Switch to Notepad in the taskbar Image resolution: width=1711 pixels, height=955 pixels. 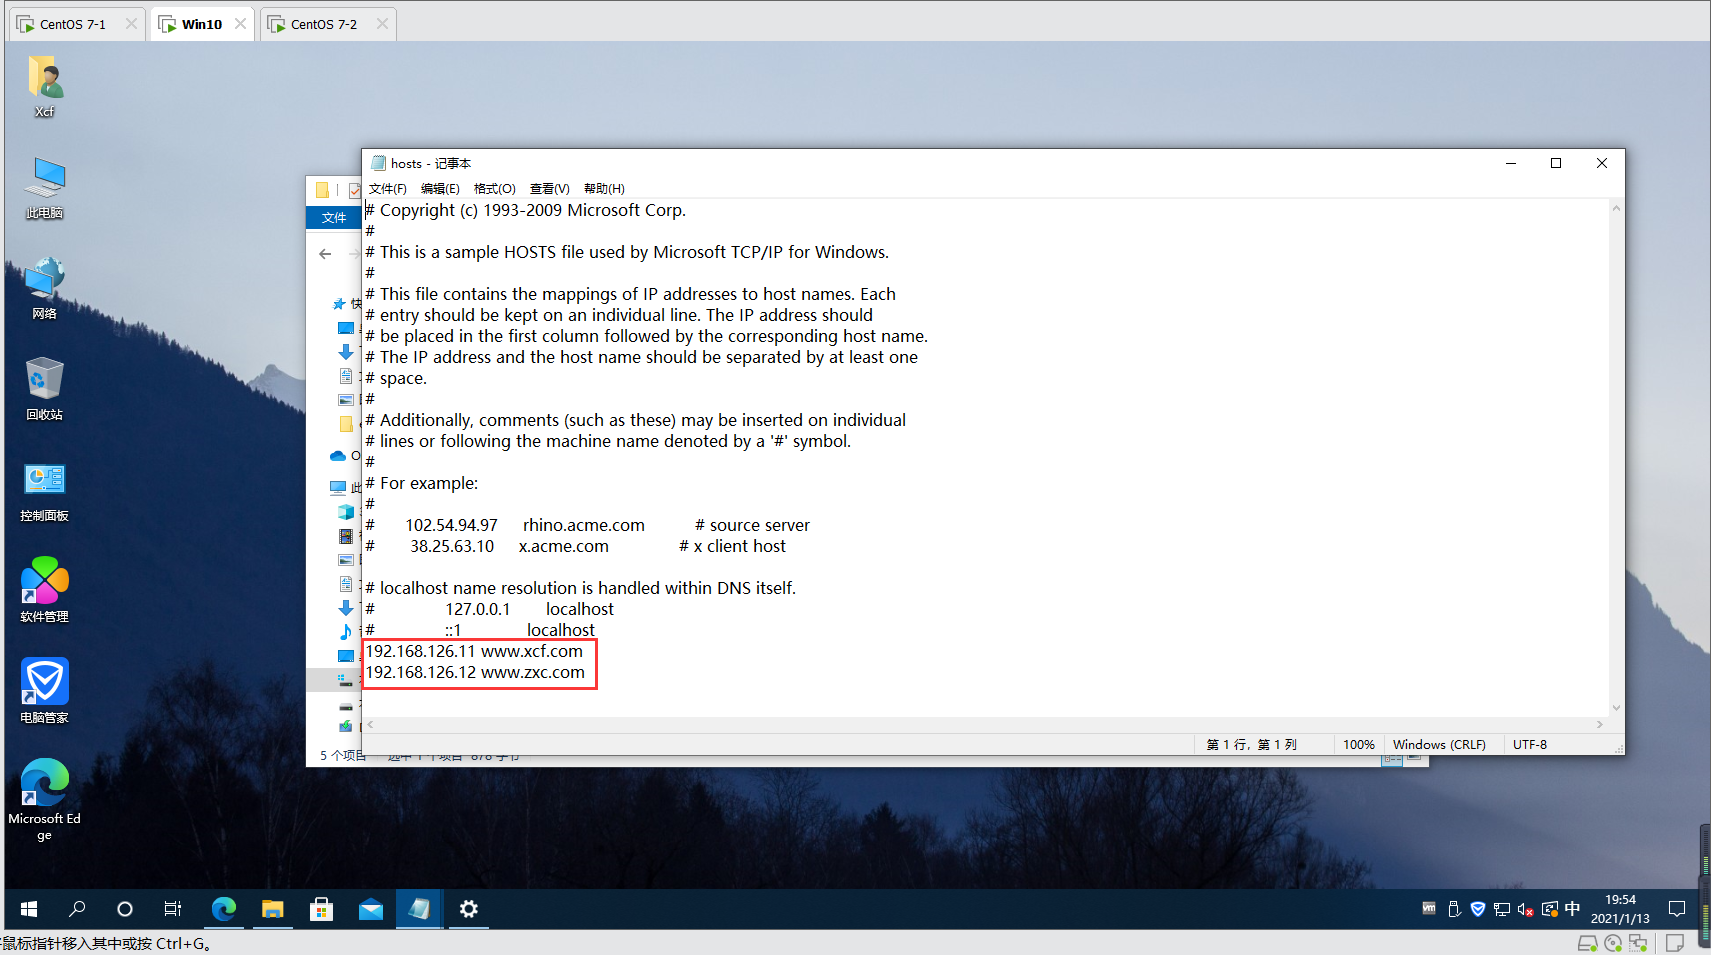pos(419,909)
